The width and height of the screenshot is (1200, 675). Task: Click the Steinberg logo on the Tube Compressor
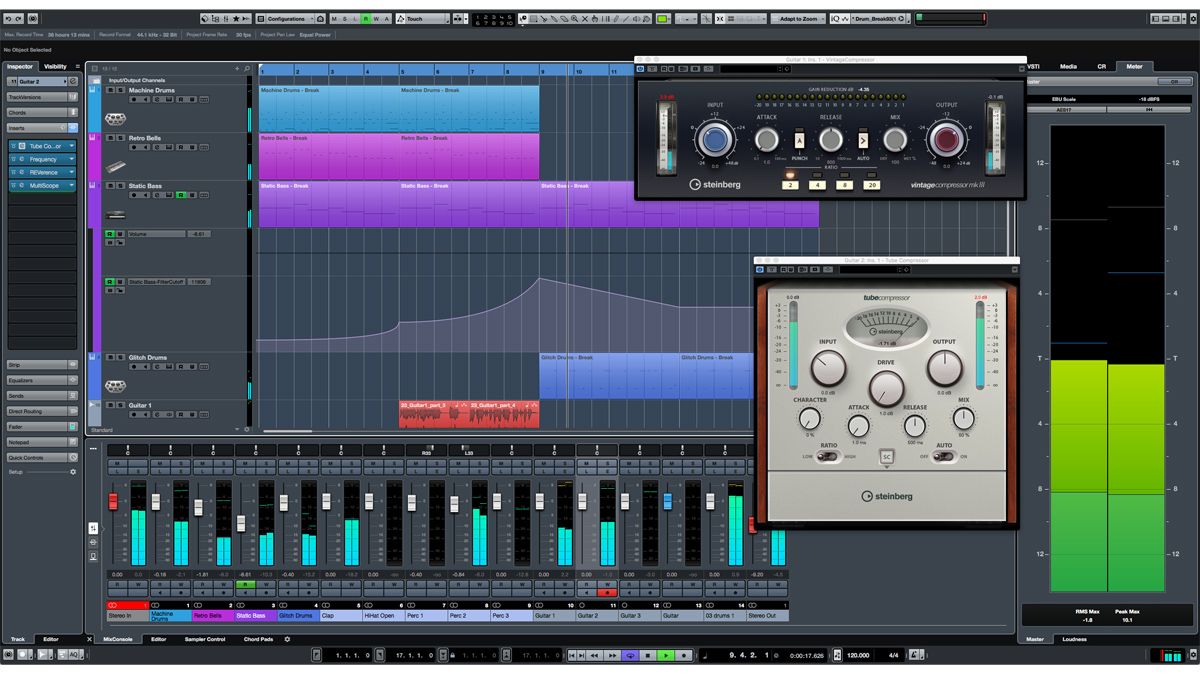889,496
